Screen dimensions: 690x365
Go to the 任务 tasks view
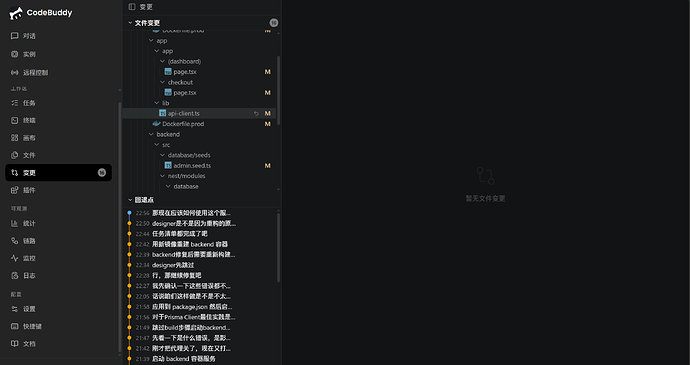[58, 103]
